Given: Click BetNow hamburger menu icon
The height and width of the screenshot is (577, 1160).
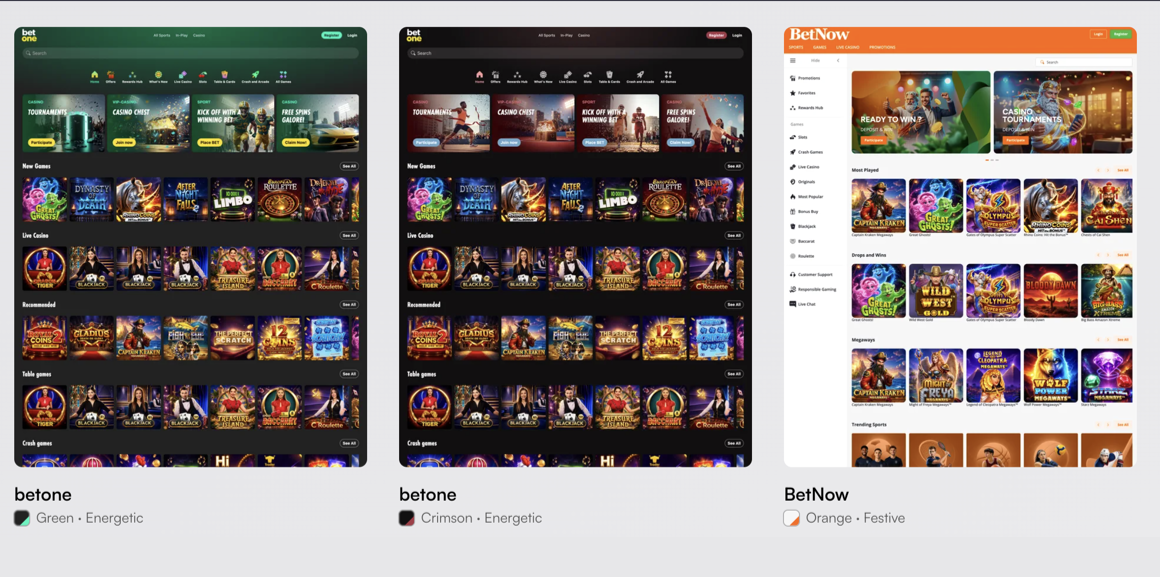Looking at the screenshot, I should 793,61.
